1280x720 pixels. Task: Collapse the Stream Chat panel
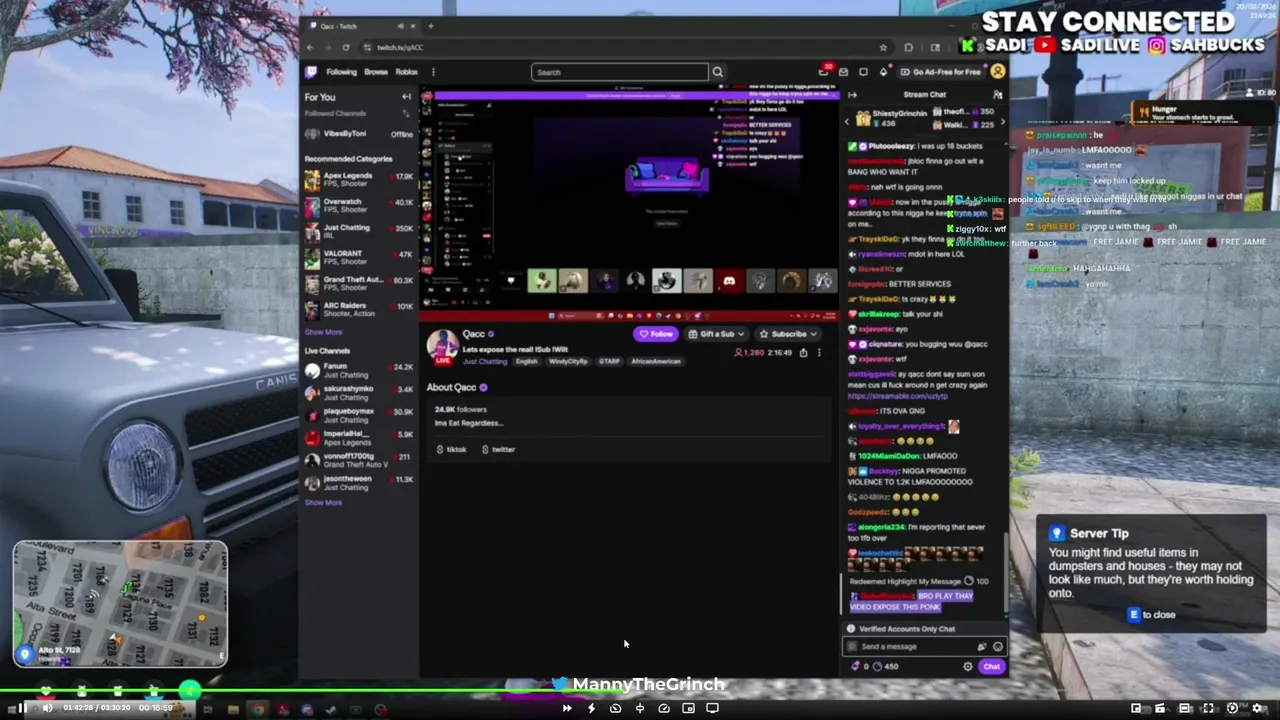[x=852, y=95]
